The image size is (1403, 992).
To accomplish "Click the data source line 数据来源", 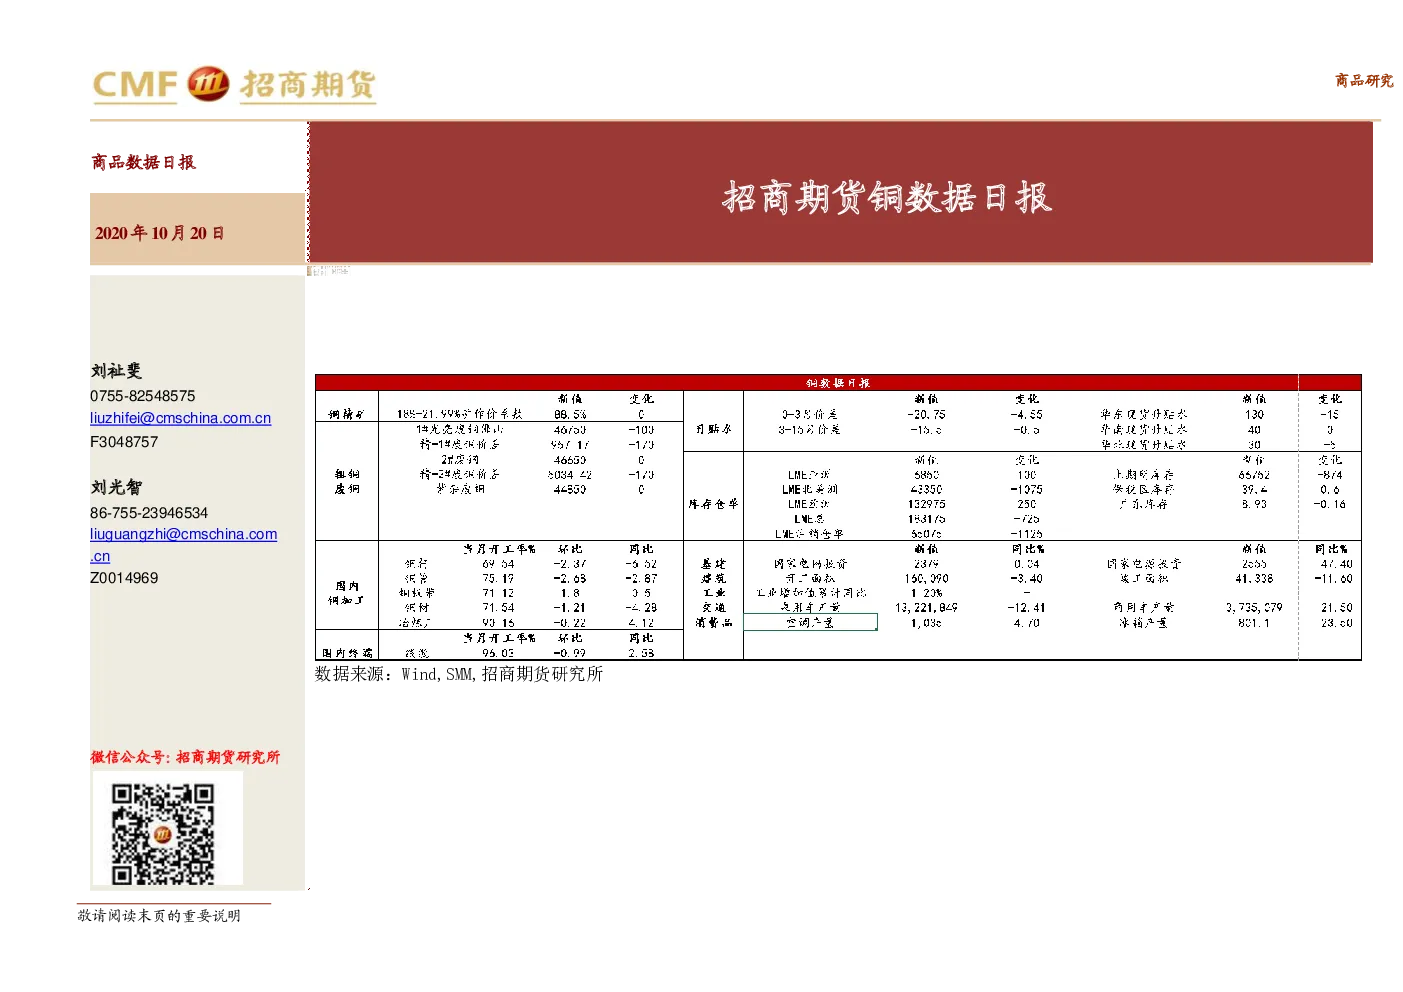I will 459,674.
